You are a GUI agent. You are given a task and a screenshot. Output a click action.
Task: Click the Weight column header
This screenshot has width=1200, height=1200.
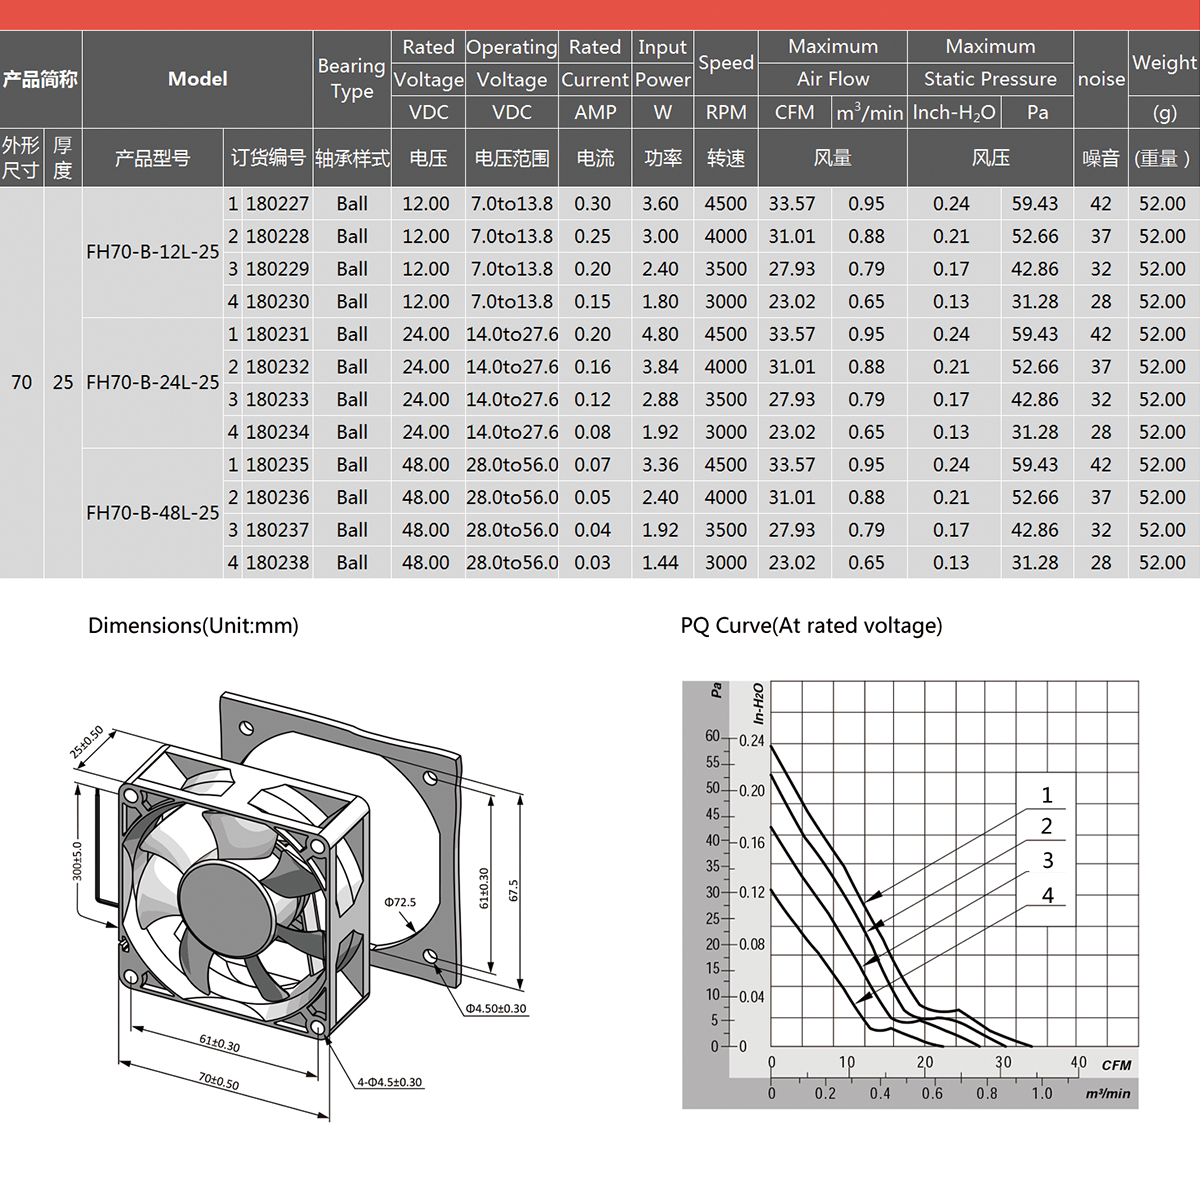(1164, 63)
